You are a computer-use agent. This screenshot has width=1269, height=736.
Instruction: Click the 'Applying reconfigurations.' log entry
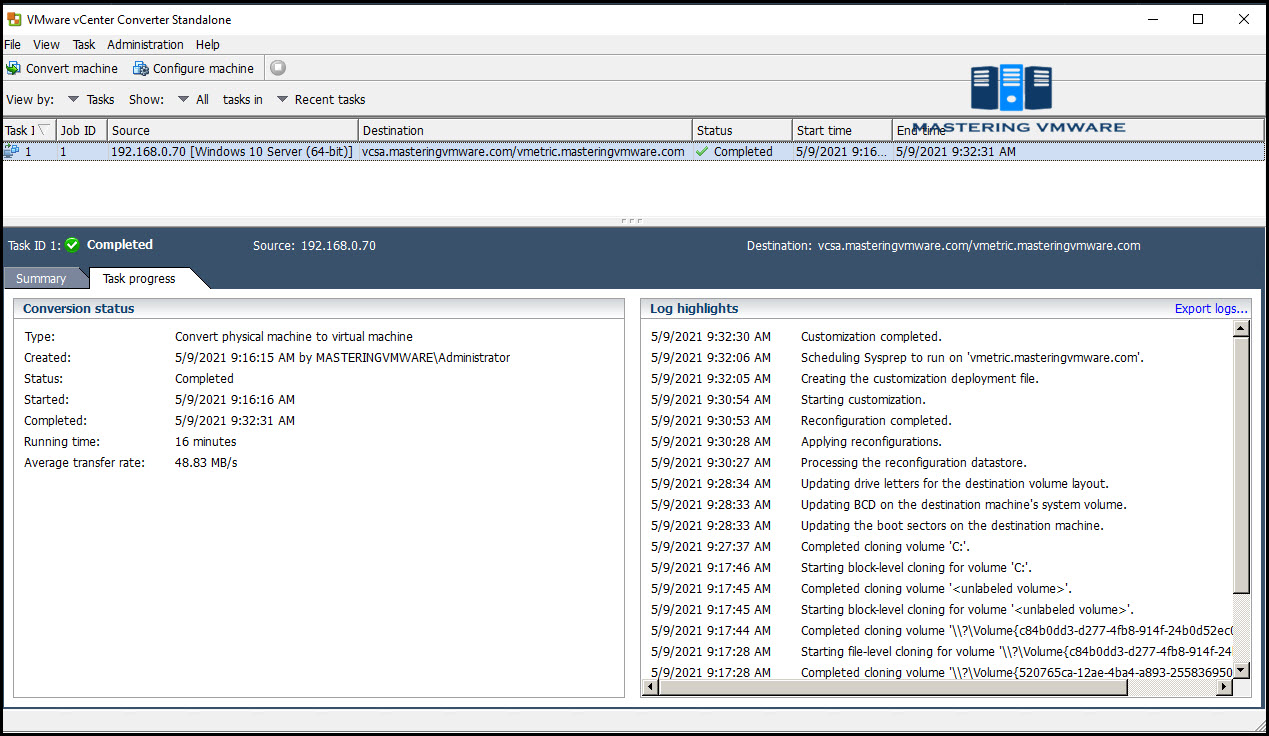871,442
